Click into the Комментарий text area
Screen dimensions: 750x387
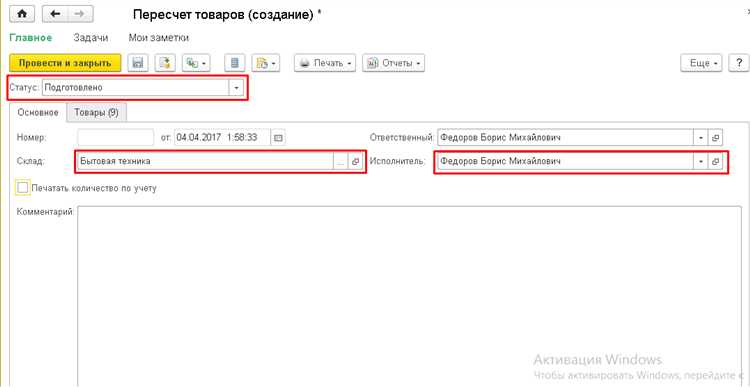409,296
